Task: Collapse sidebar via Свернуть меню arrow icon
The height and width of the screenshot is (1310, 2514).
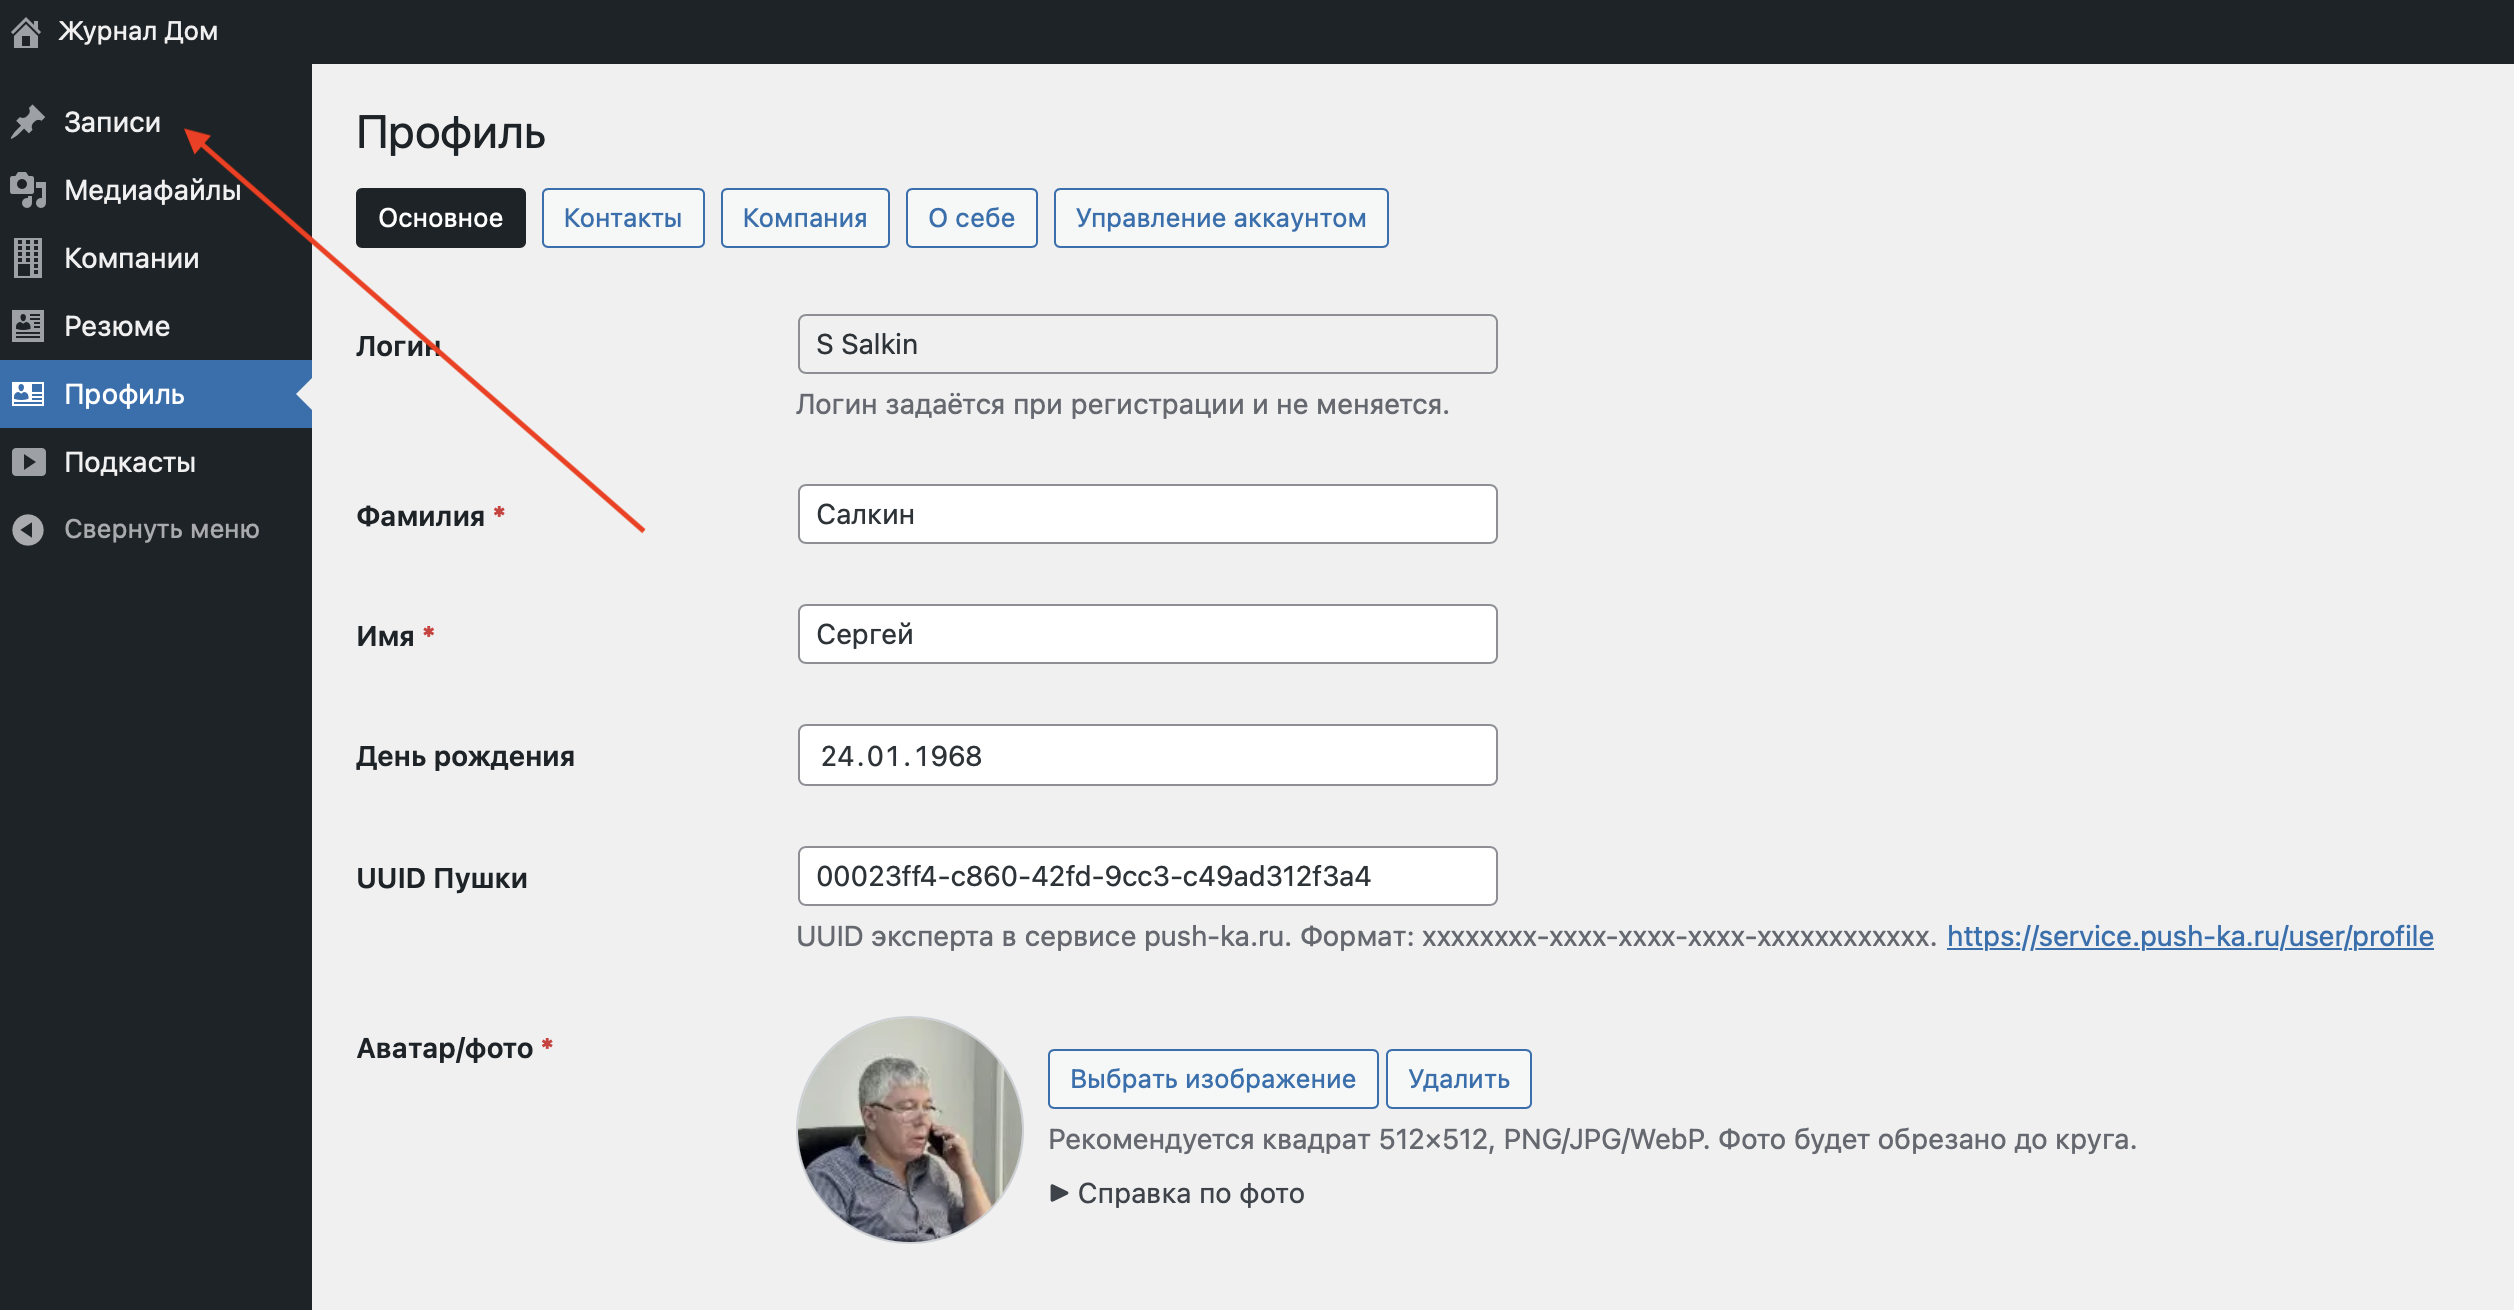Action: pos(28,529)
